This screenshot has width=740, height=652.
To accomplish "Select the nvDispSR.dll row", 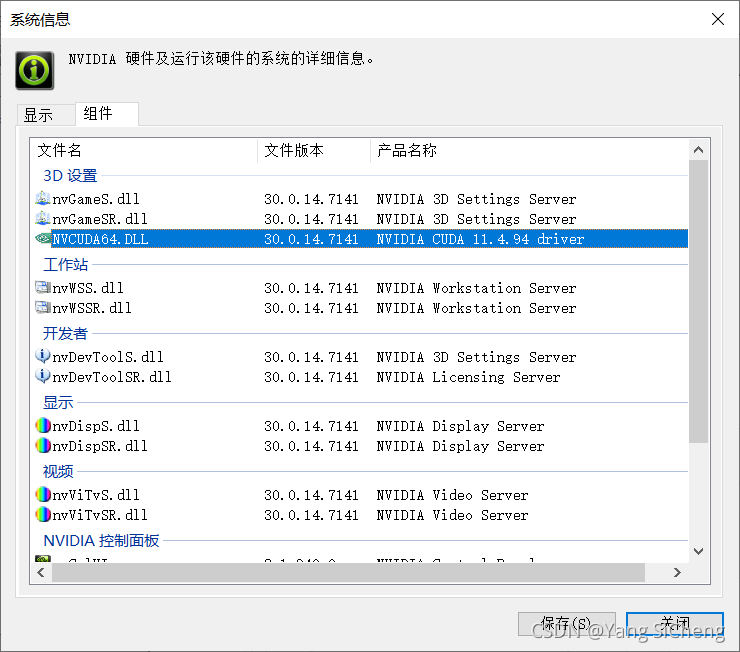I will [x=361, y=446].
